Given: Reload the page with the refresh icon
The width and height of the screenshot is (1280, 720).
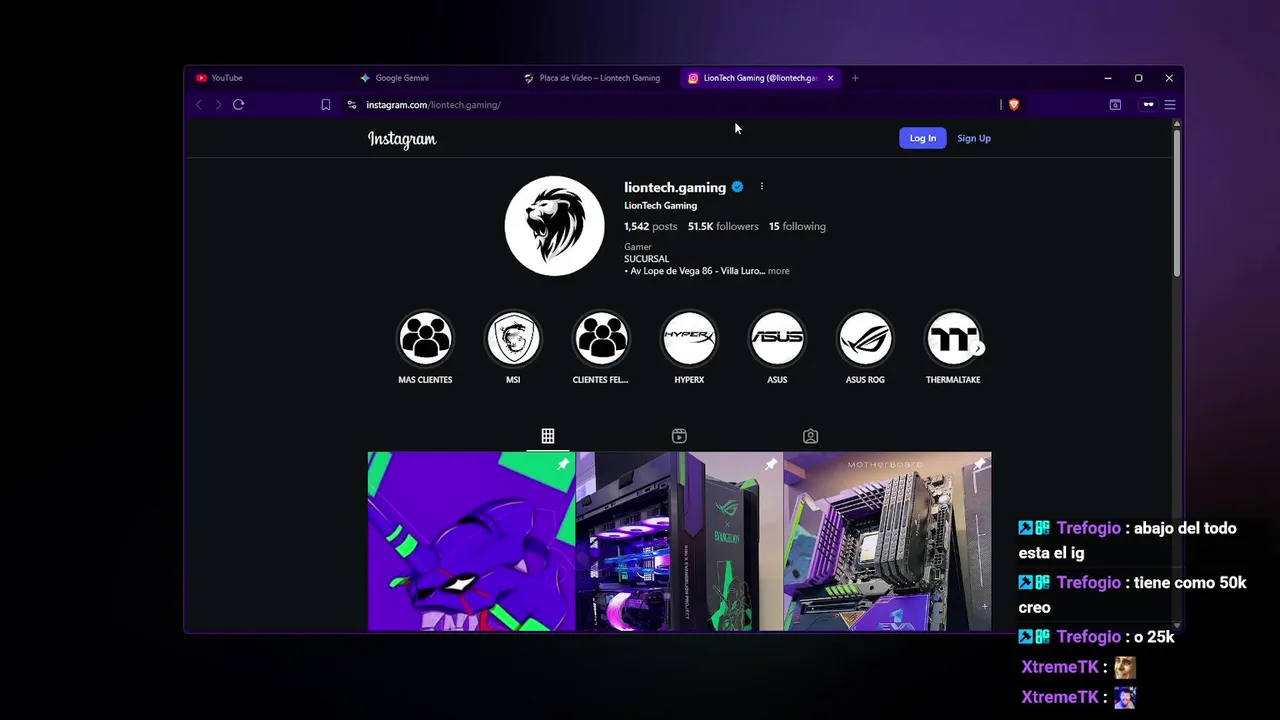Looking at the screenshot, I should [x=238, y=104].
